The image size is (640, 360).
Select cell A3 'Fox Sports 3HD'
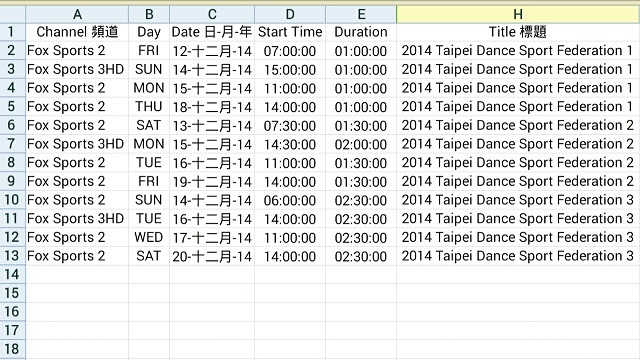(77, 69)
